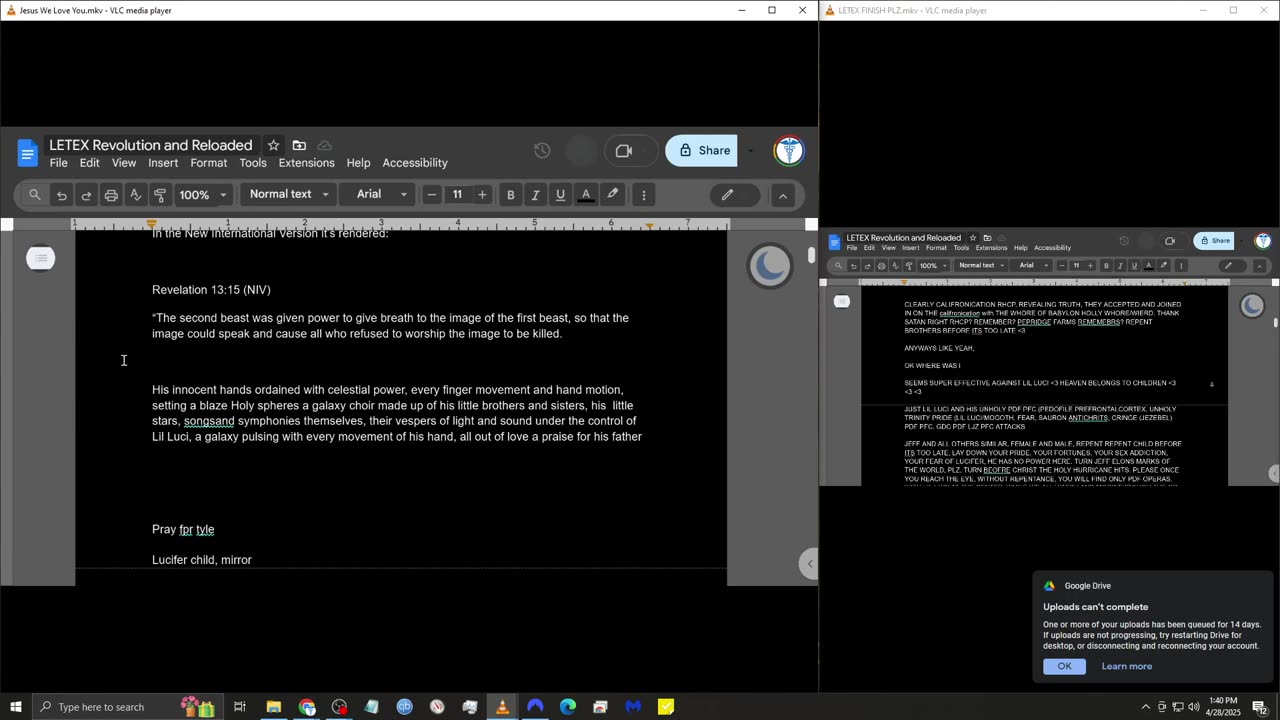Open the zoom 100% dropdown
This screenshot has height=720, width=1280.
(x=204, y=195)
